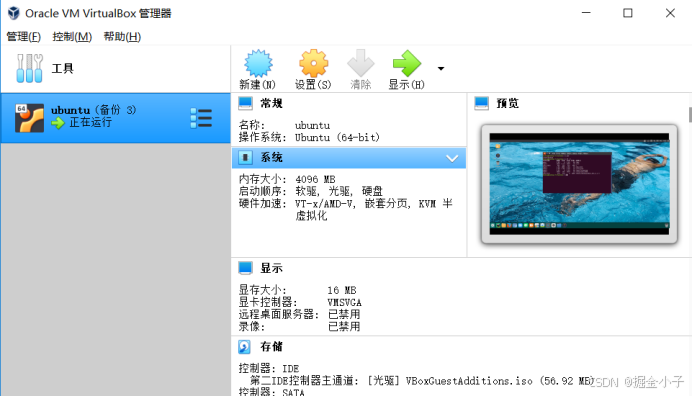This screenshot has width=692, height=396.
Task: Open the Help 帮助(H) menu
Action: click(x=122, y=37)
